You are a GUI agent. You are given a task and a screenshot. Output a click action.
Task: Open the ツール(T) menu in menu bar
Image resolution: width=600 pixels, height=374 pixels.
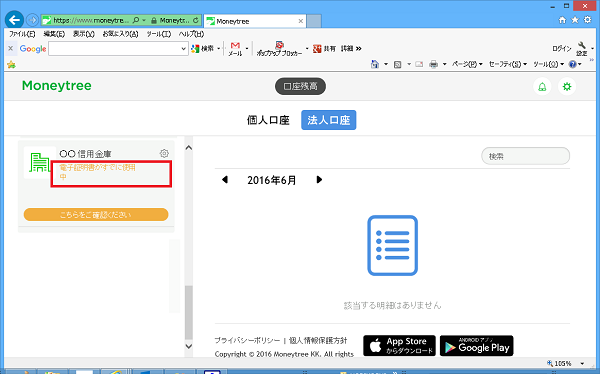tap(159, 34)
